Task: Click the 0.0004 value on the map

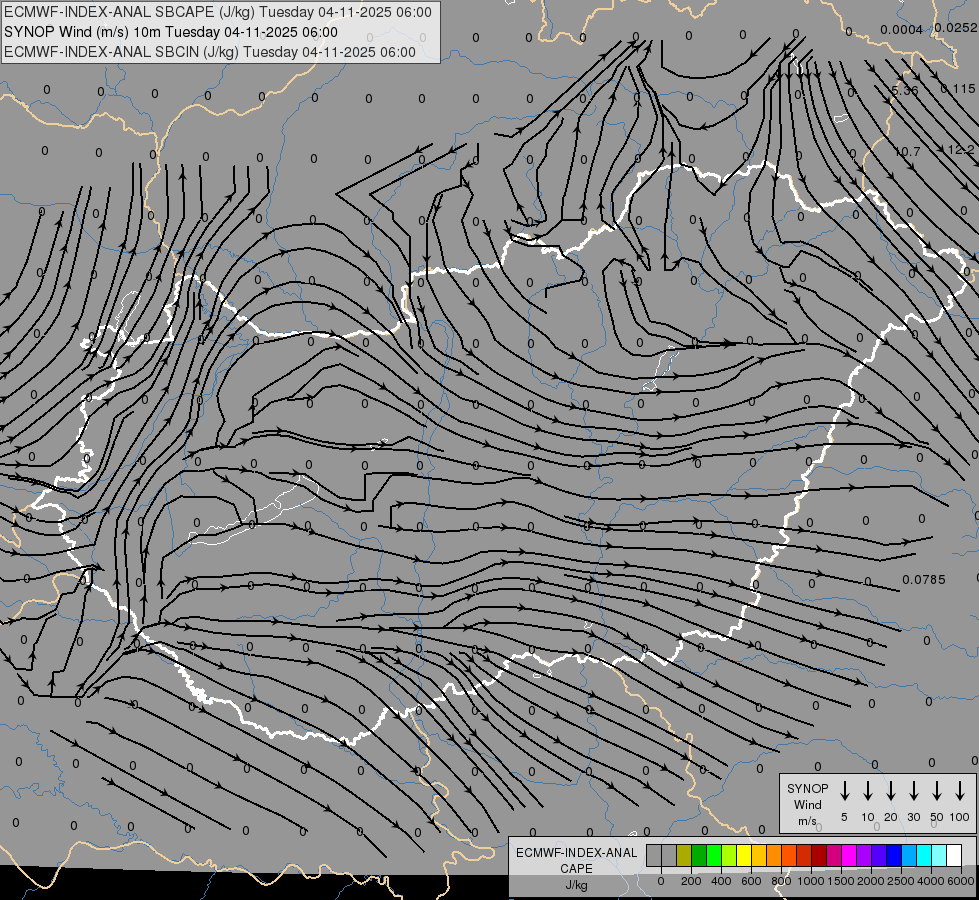Action: [x=901, y=30]
